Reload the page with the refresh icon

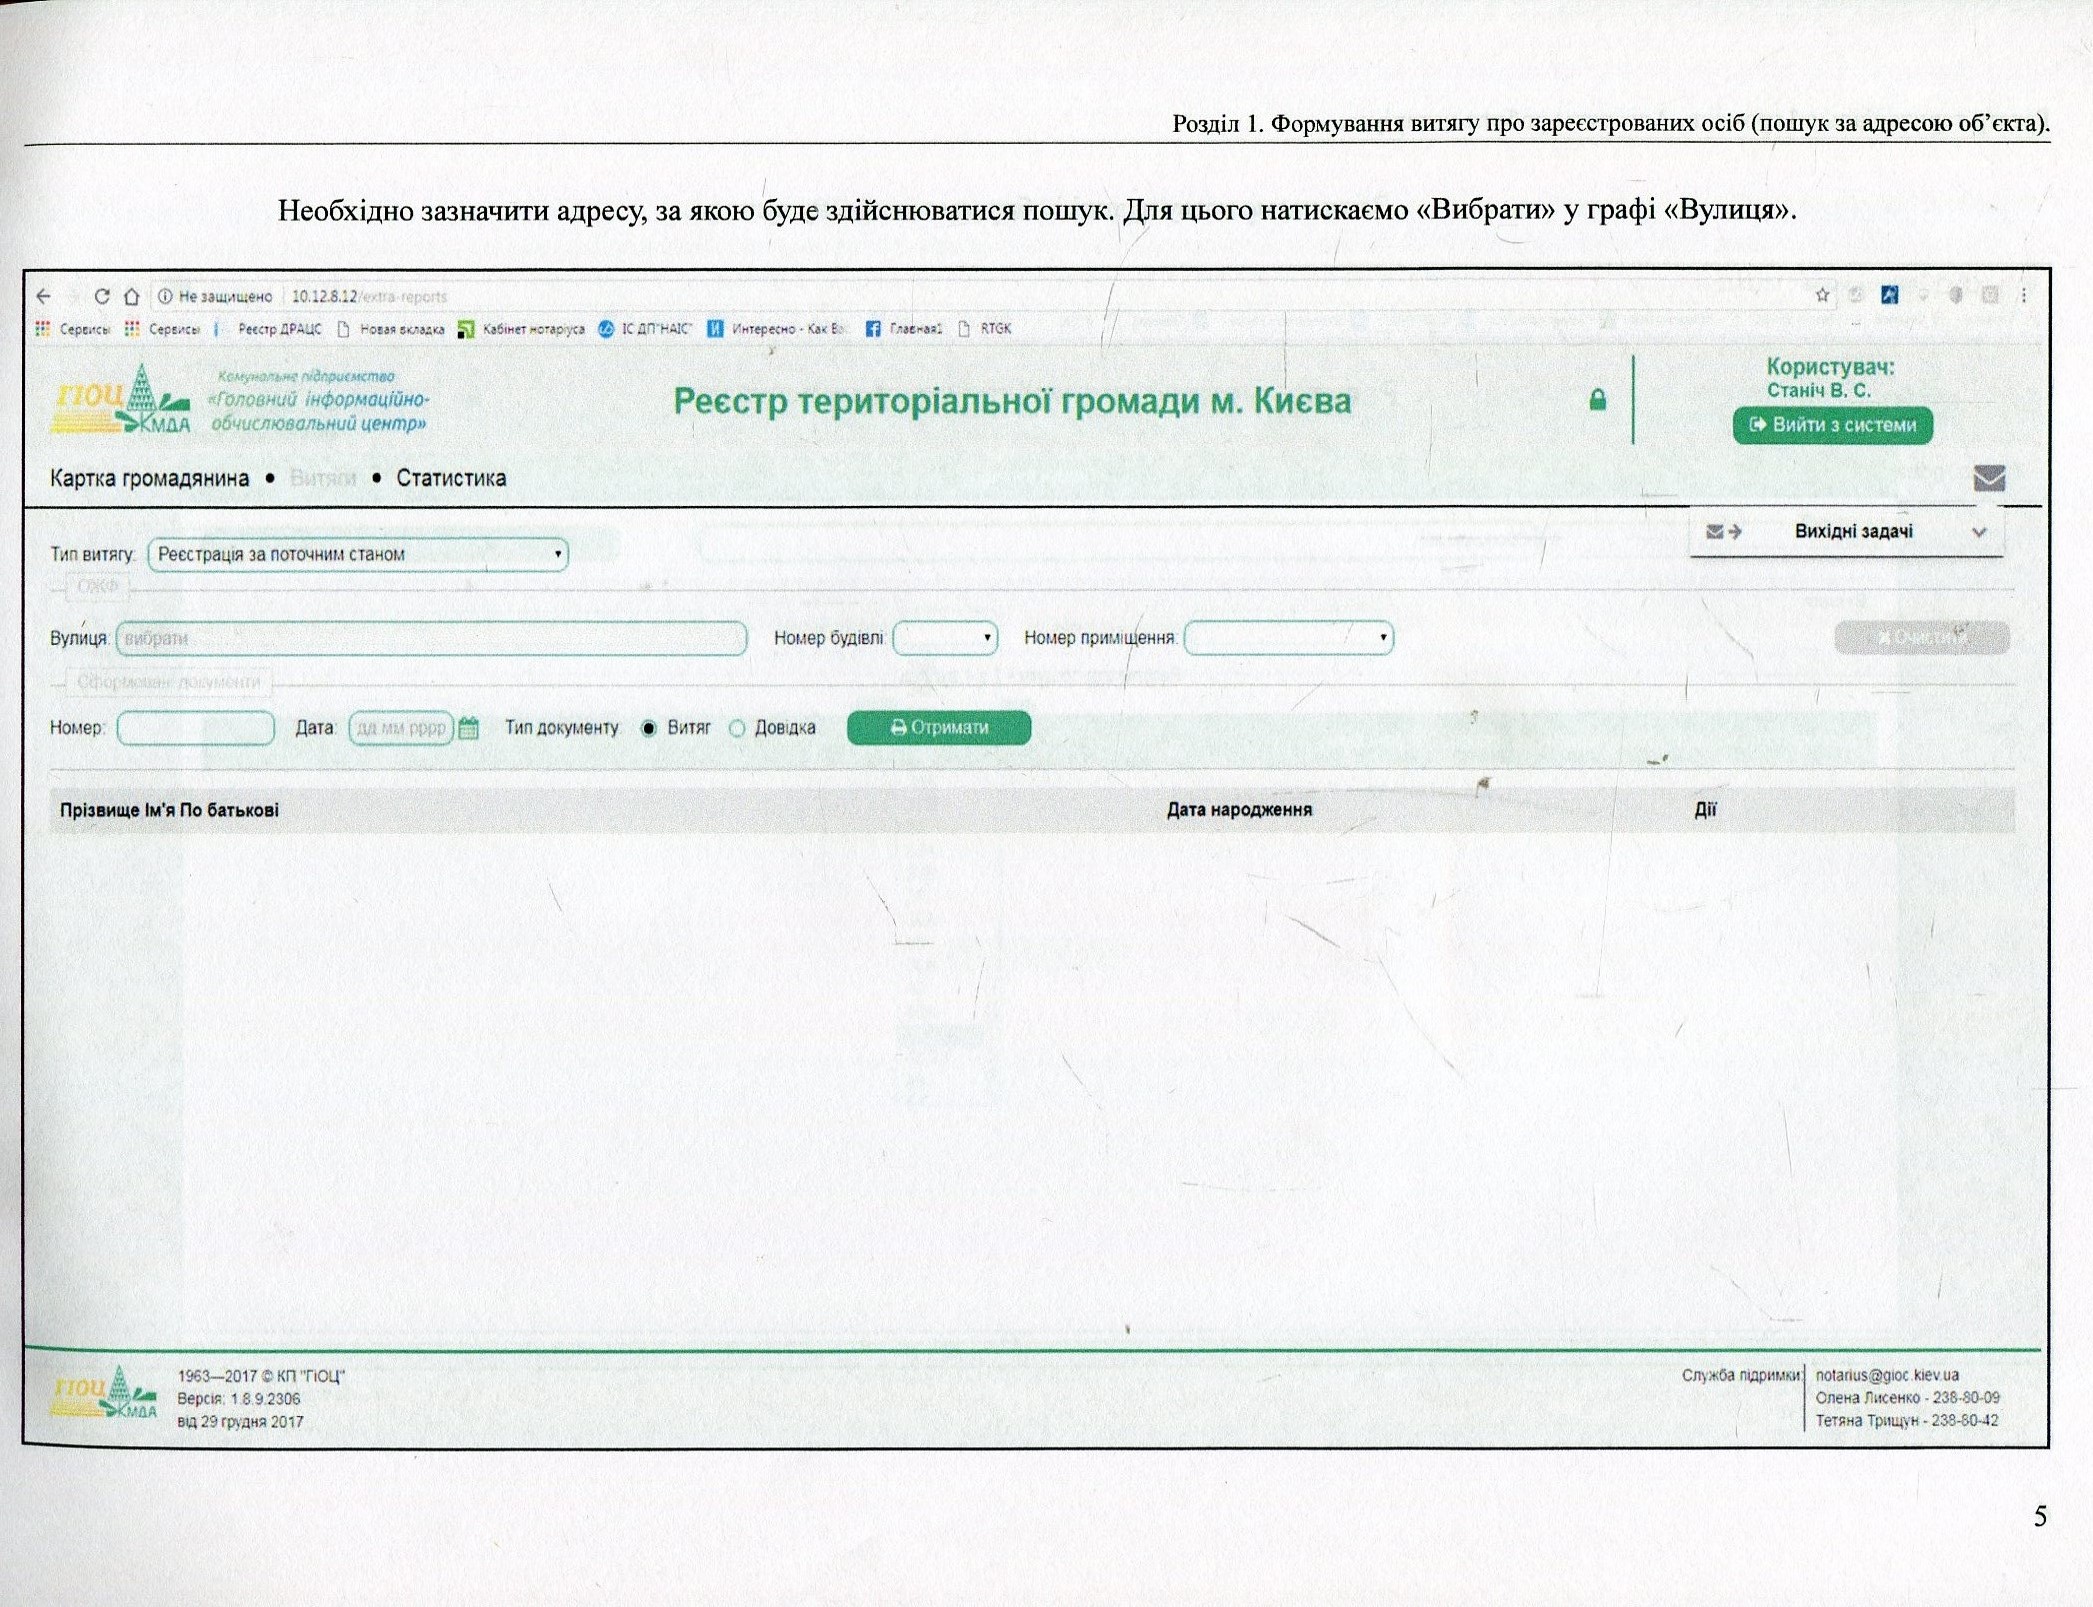point(101,296)
